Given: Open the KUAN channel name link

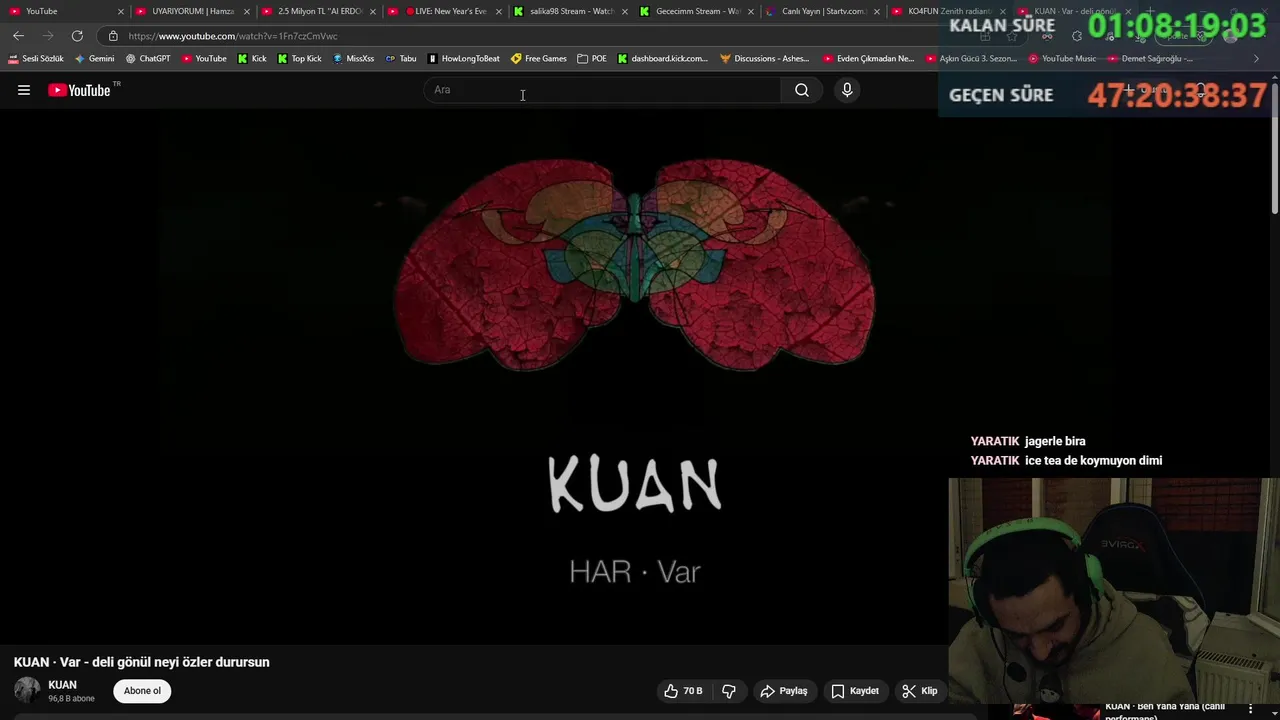Looking at the screenshot, I should (62, 685).
